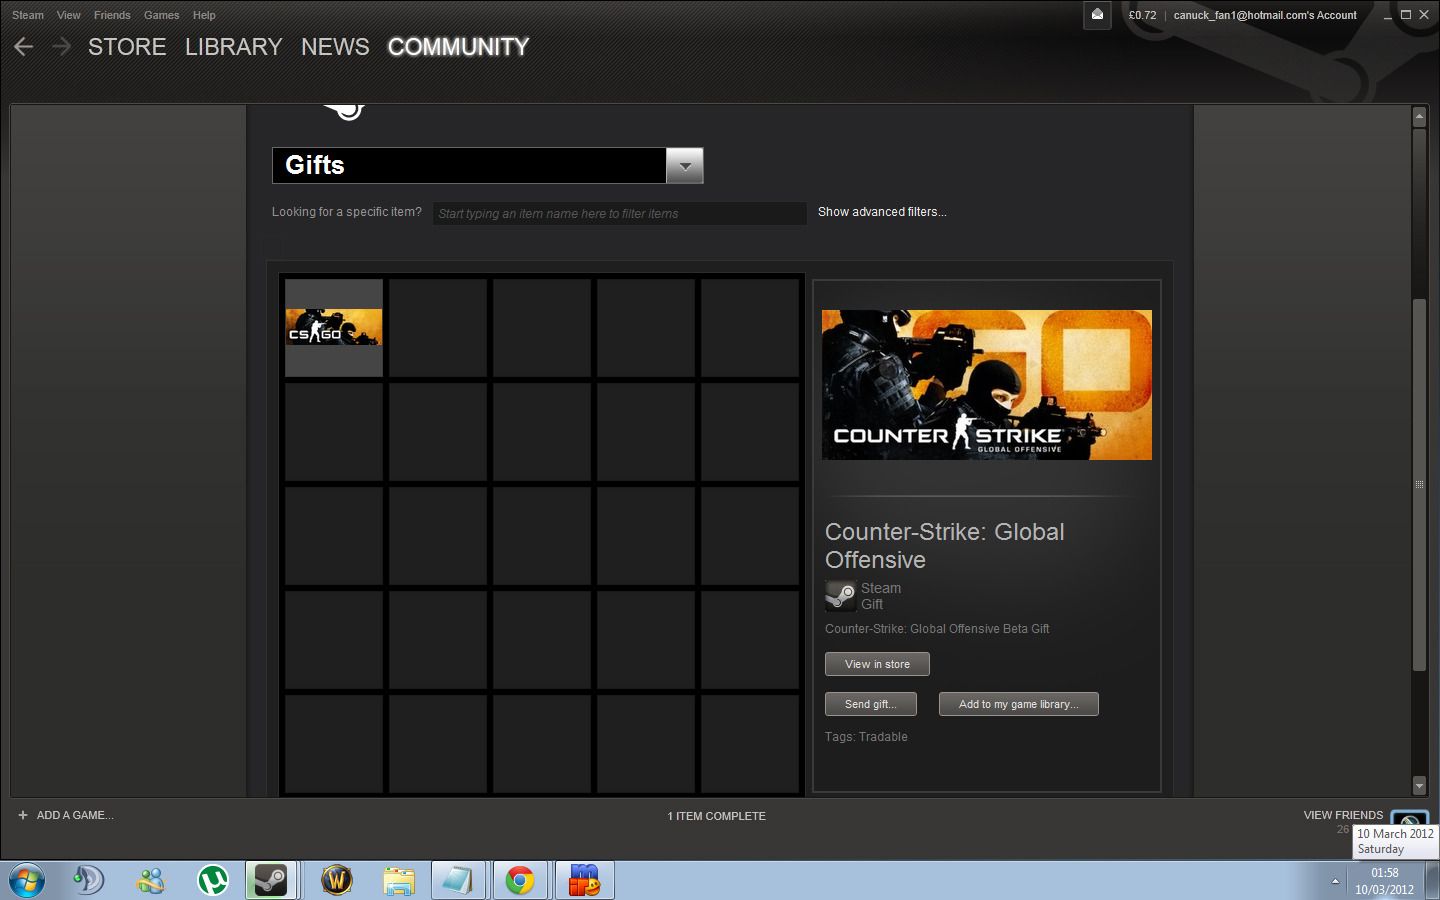The height and width of the screenshot is (900, 1440).
Task: Open the Help menu
Action: click(x=204, y=15)
